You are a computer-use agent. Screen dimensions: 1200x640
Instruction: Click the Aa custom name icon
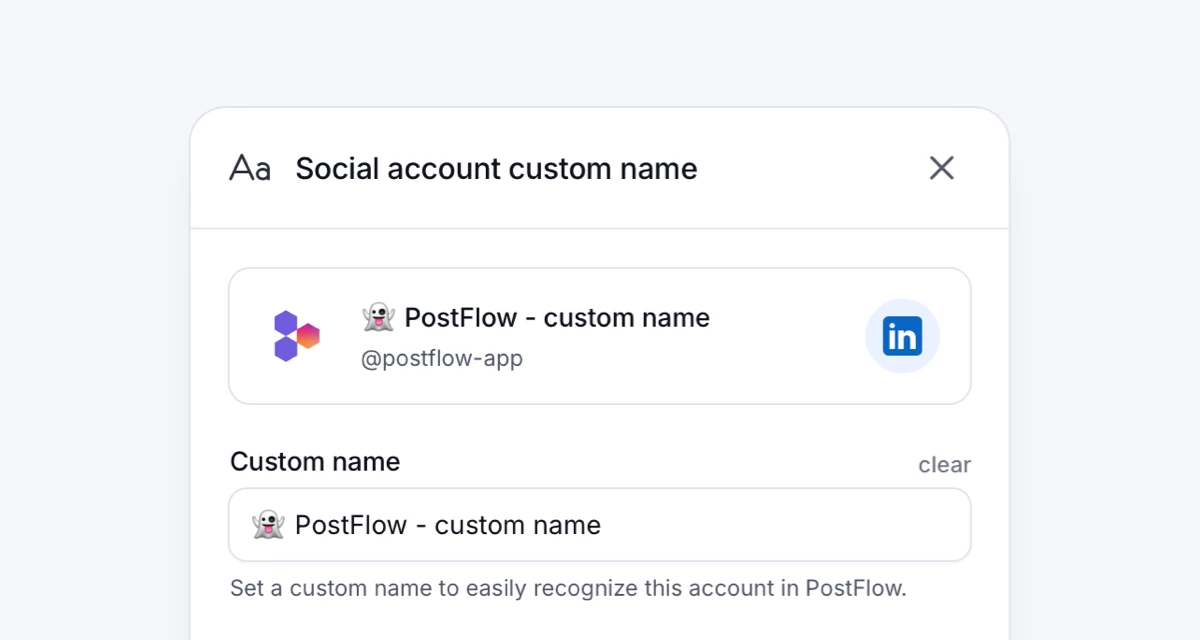point(250,168)
